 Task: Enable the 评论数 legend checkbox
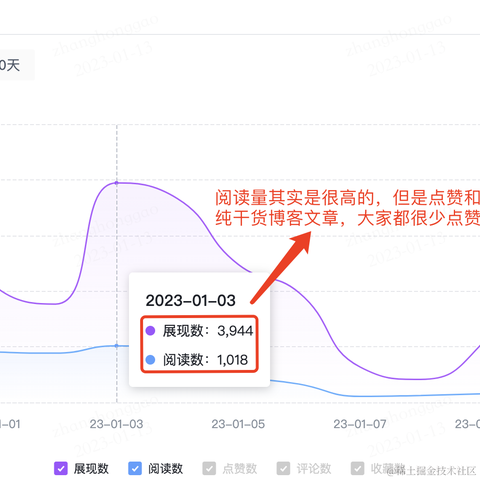point(283,468)
